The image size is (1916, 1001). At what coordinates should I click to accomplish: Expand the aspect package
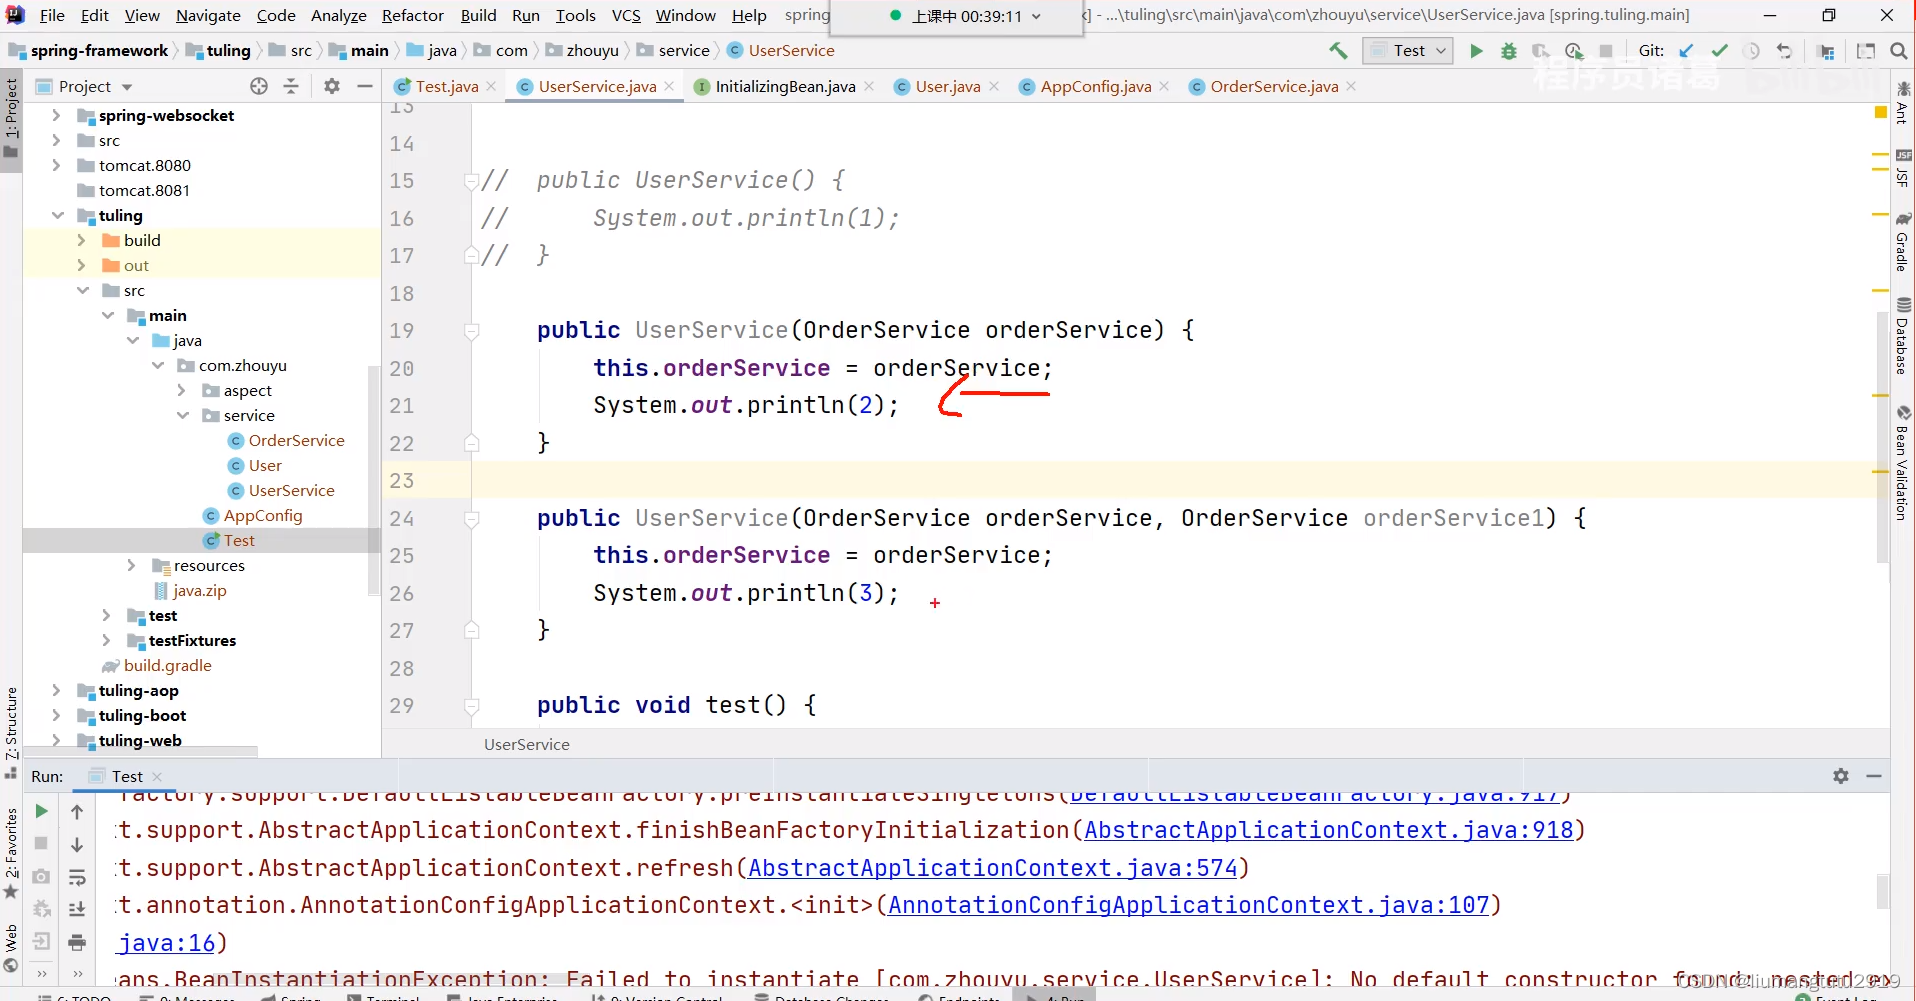(182, 391)
